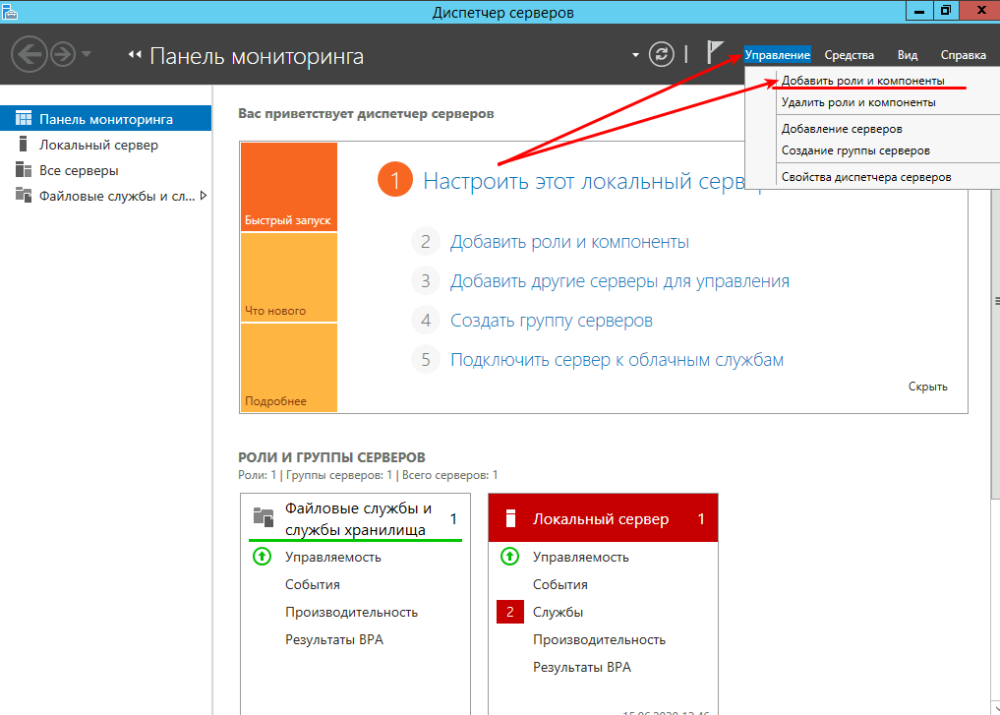The height and width of the screenshot is (715, 1000).
Task: Click the Панель мониторинга breadcrumb title
Action: pyautogui.click(x=256, y=56)
